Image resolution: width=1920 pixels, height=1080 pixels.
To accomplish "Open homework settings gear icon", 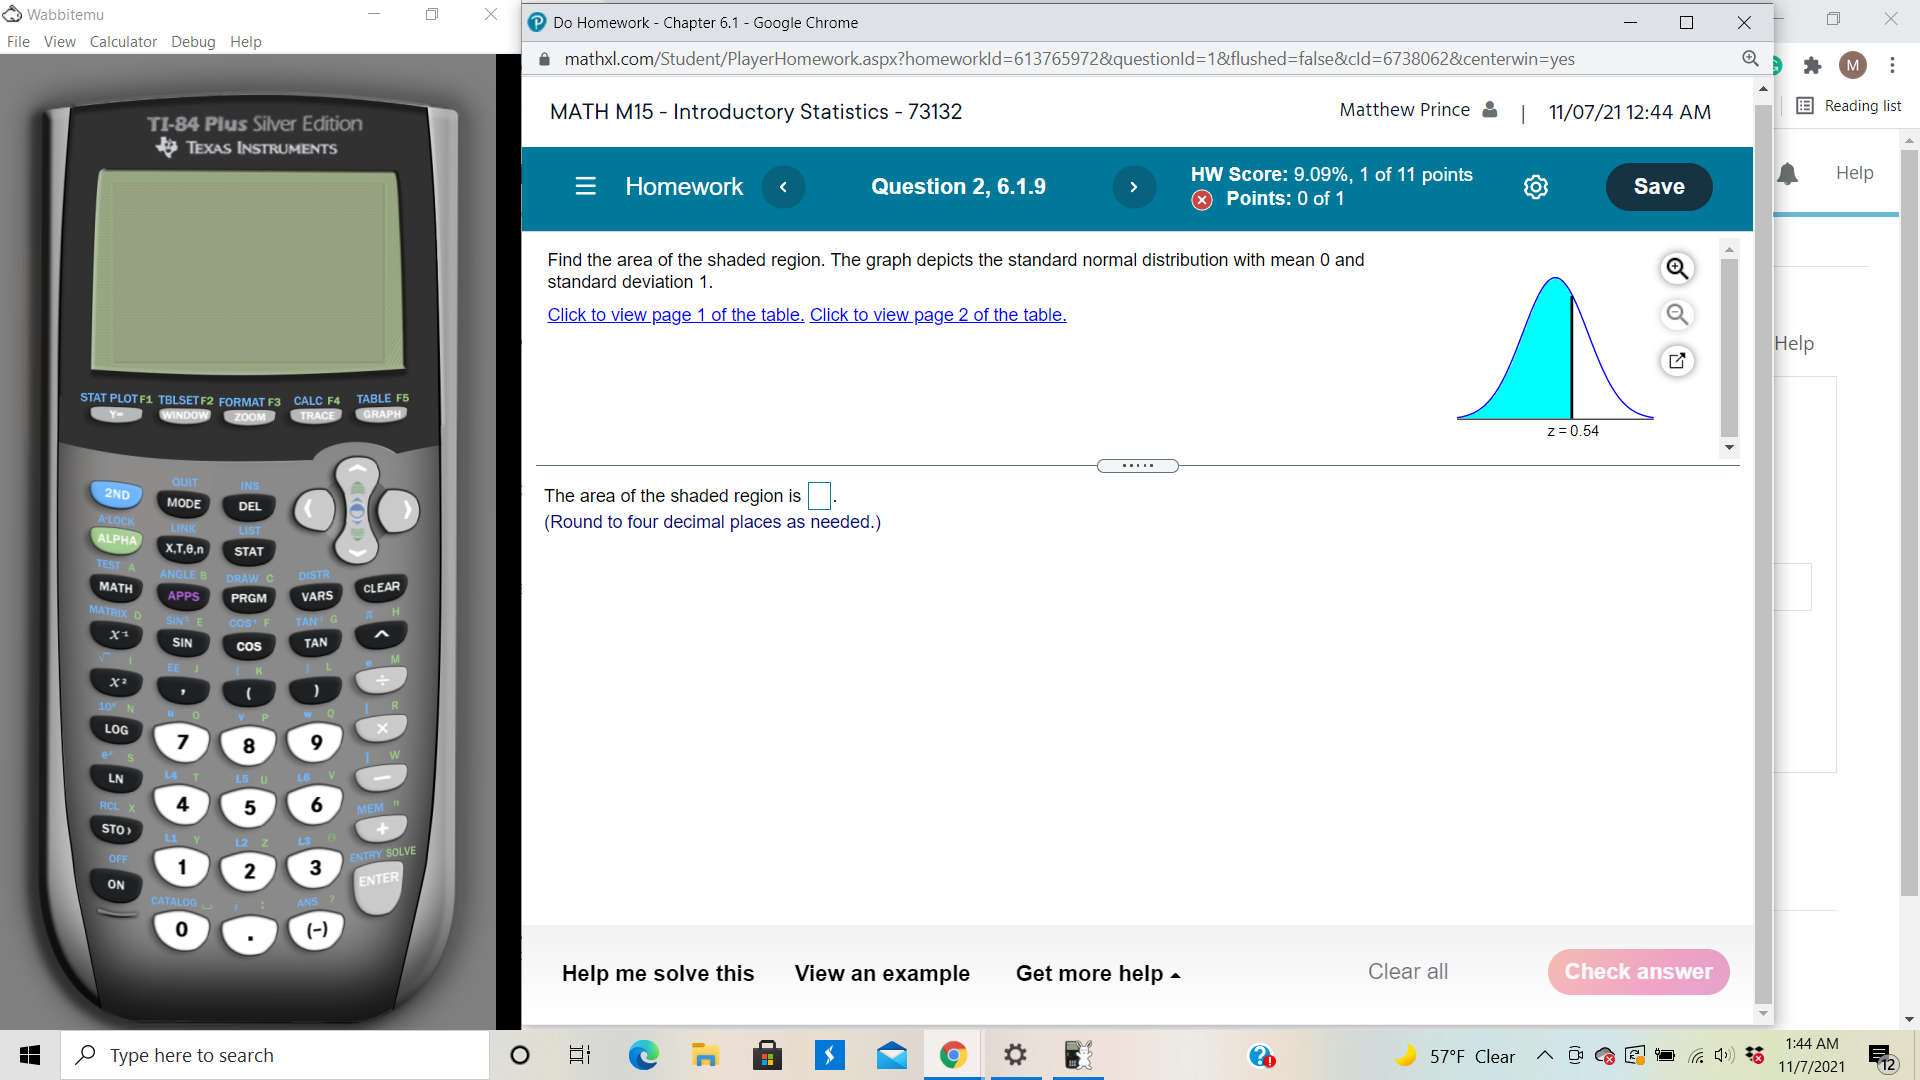I will 1536,187.
